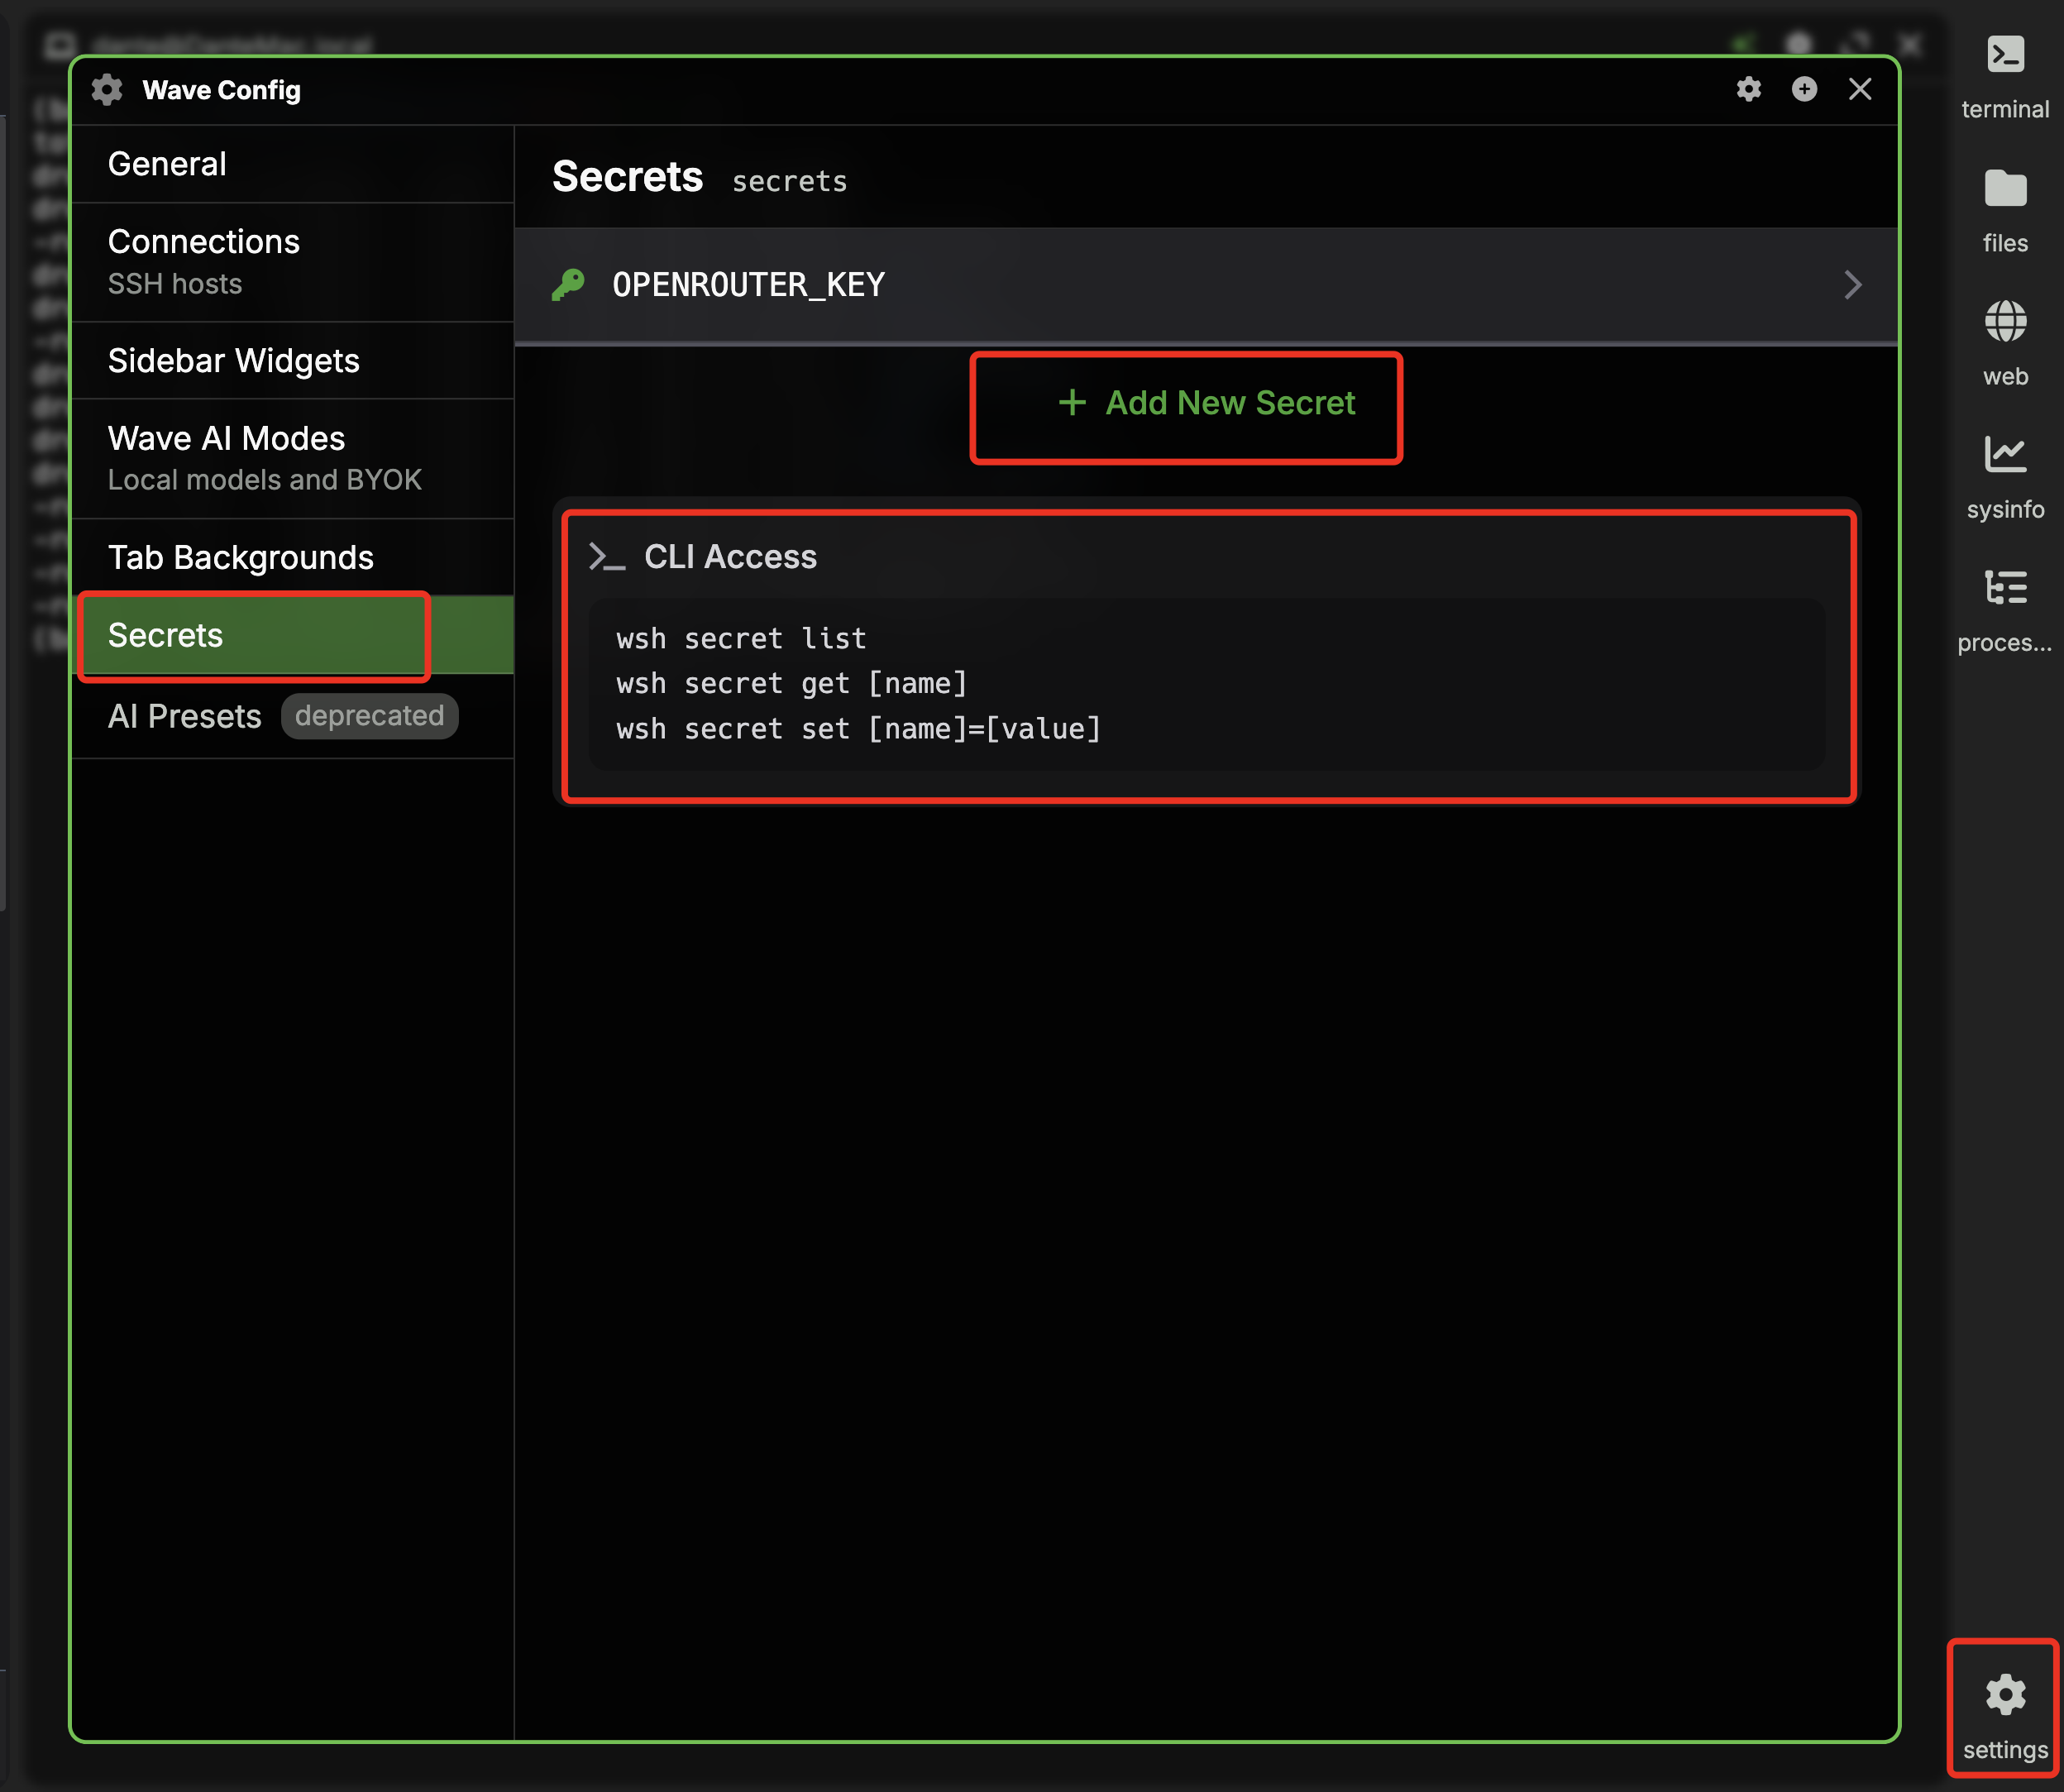The width and height of the screenshot is (2064, 1792).
Task: Click the 'secrets' filename label
Action: click(x=790, y=181)
